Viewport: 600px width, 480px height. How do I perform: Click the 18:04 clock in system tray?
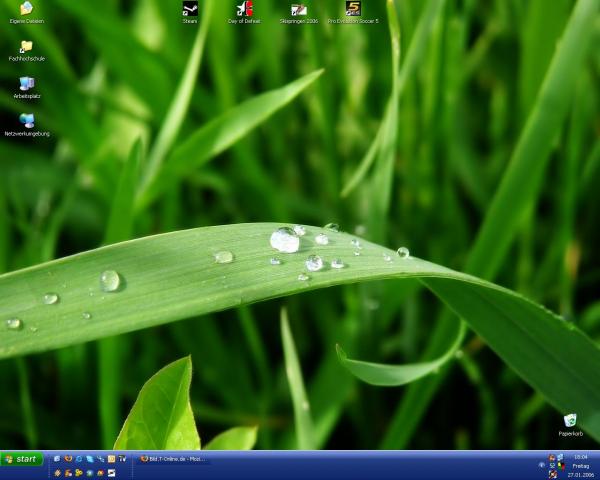tap(580, 457)
